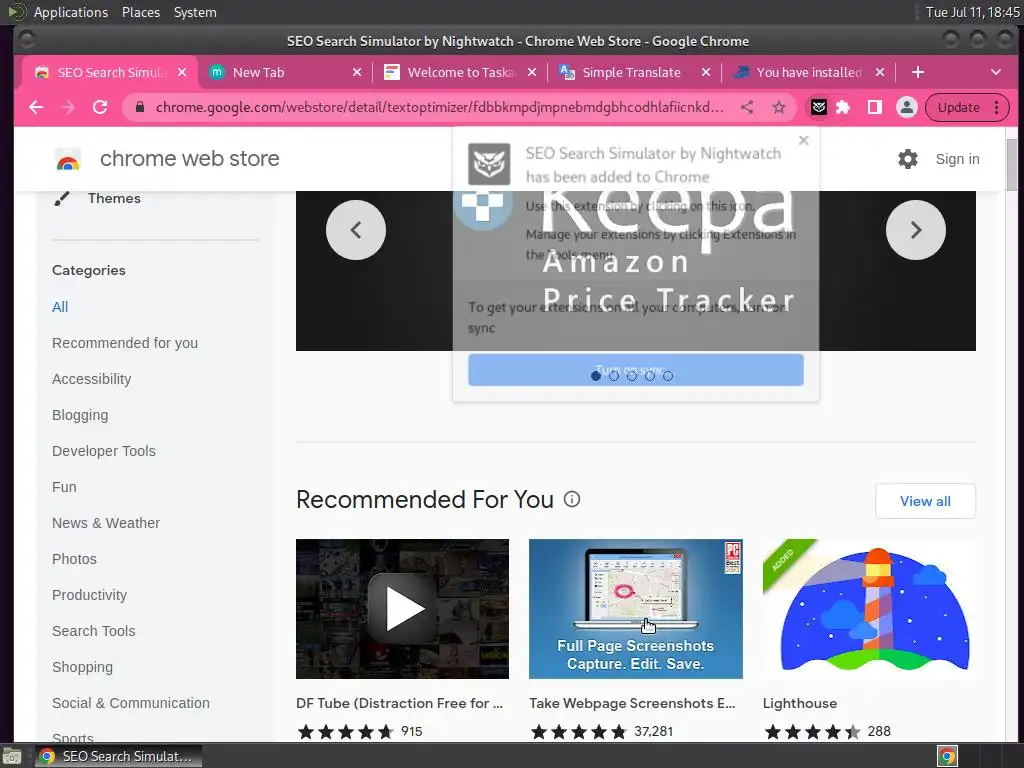The width and height of the screenshot is (1024, 768).
Task: Open the Applications menu
Action: click(71, 12)
